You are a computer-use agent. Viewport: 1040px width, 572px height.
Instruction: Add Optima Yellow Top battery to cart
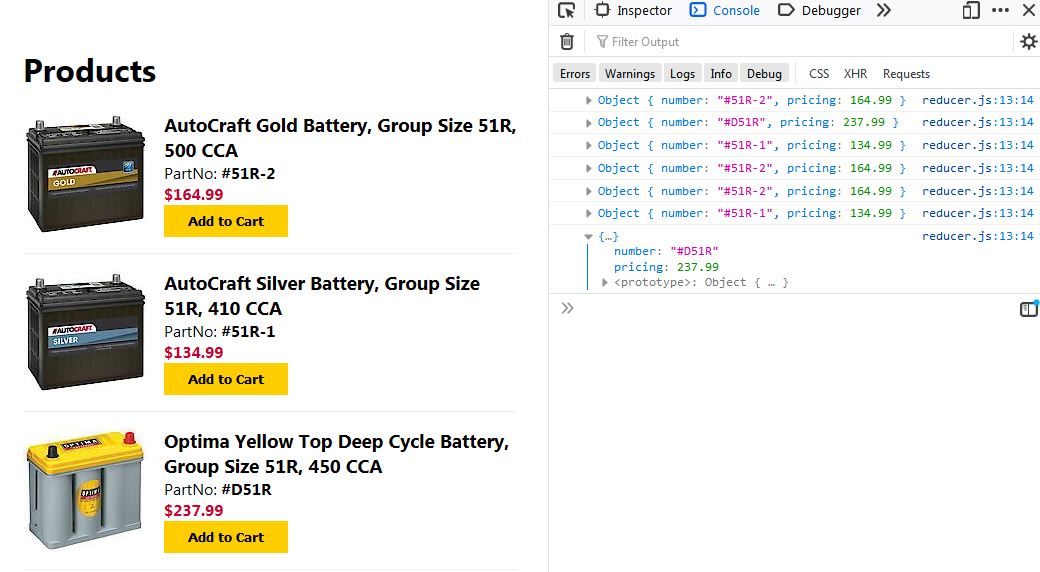226,537
